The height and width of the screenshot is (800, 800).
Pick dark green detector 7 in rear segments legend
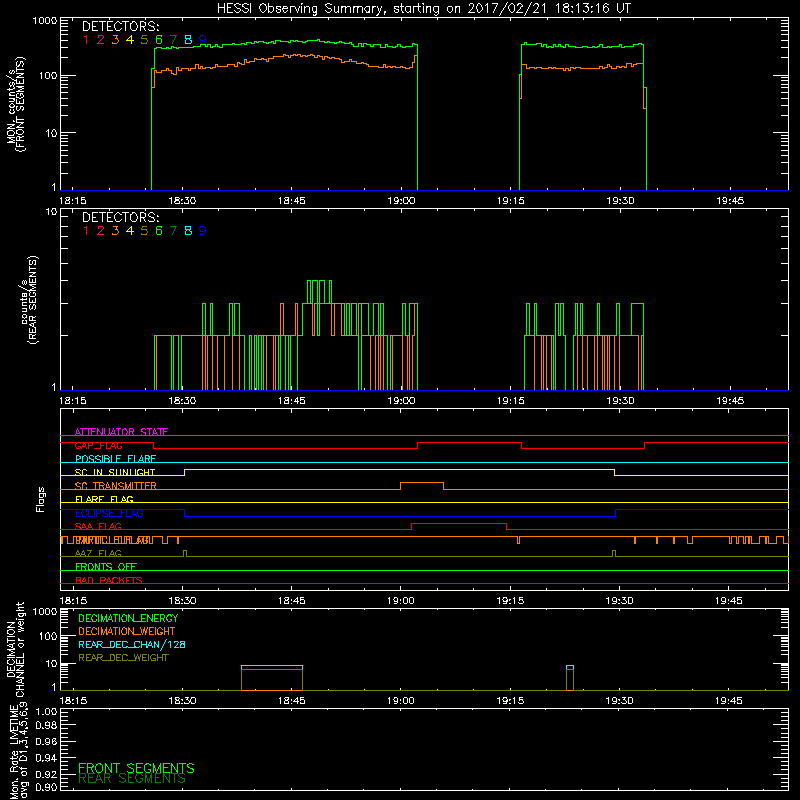click(173, 231)
